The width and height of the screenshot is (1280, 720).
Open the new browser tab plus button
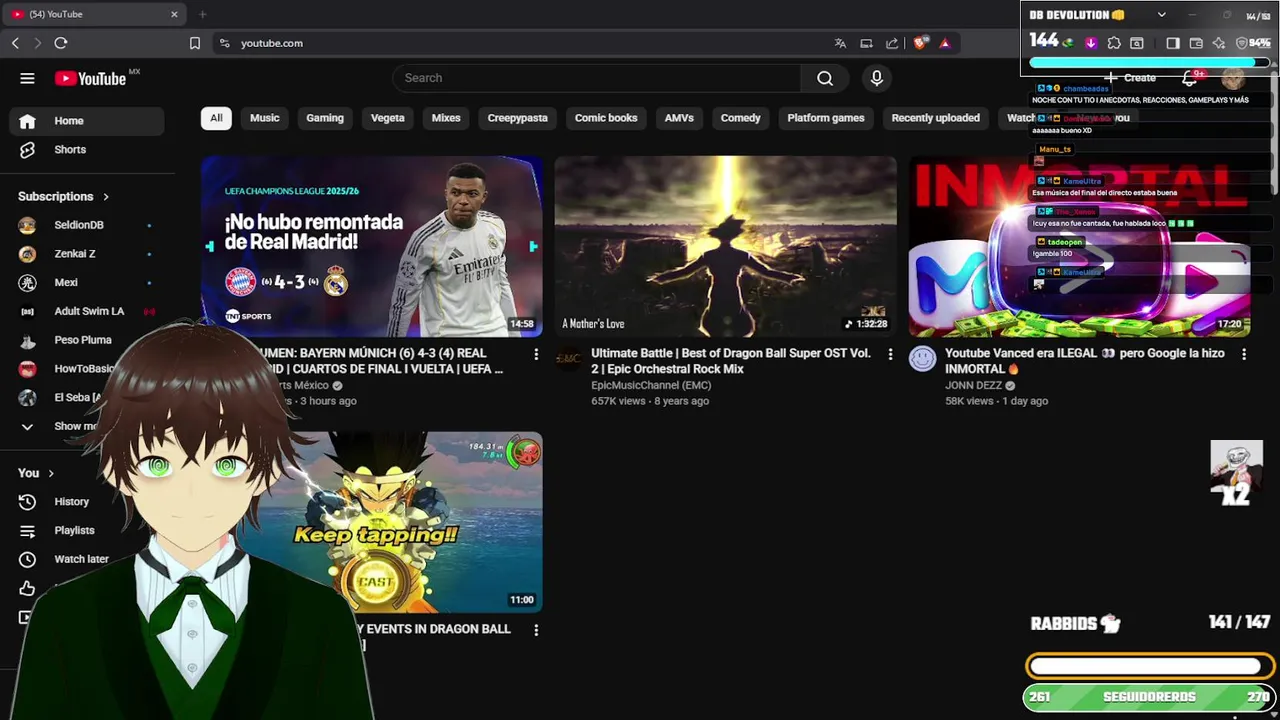pos(202,14)
